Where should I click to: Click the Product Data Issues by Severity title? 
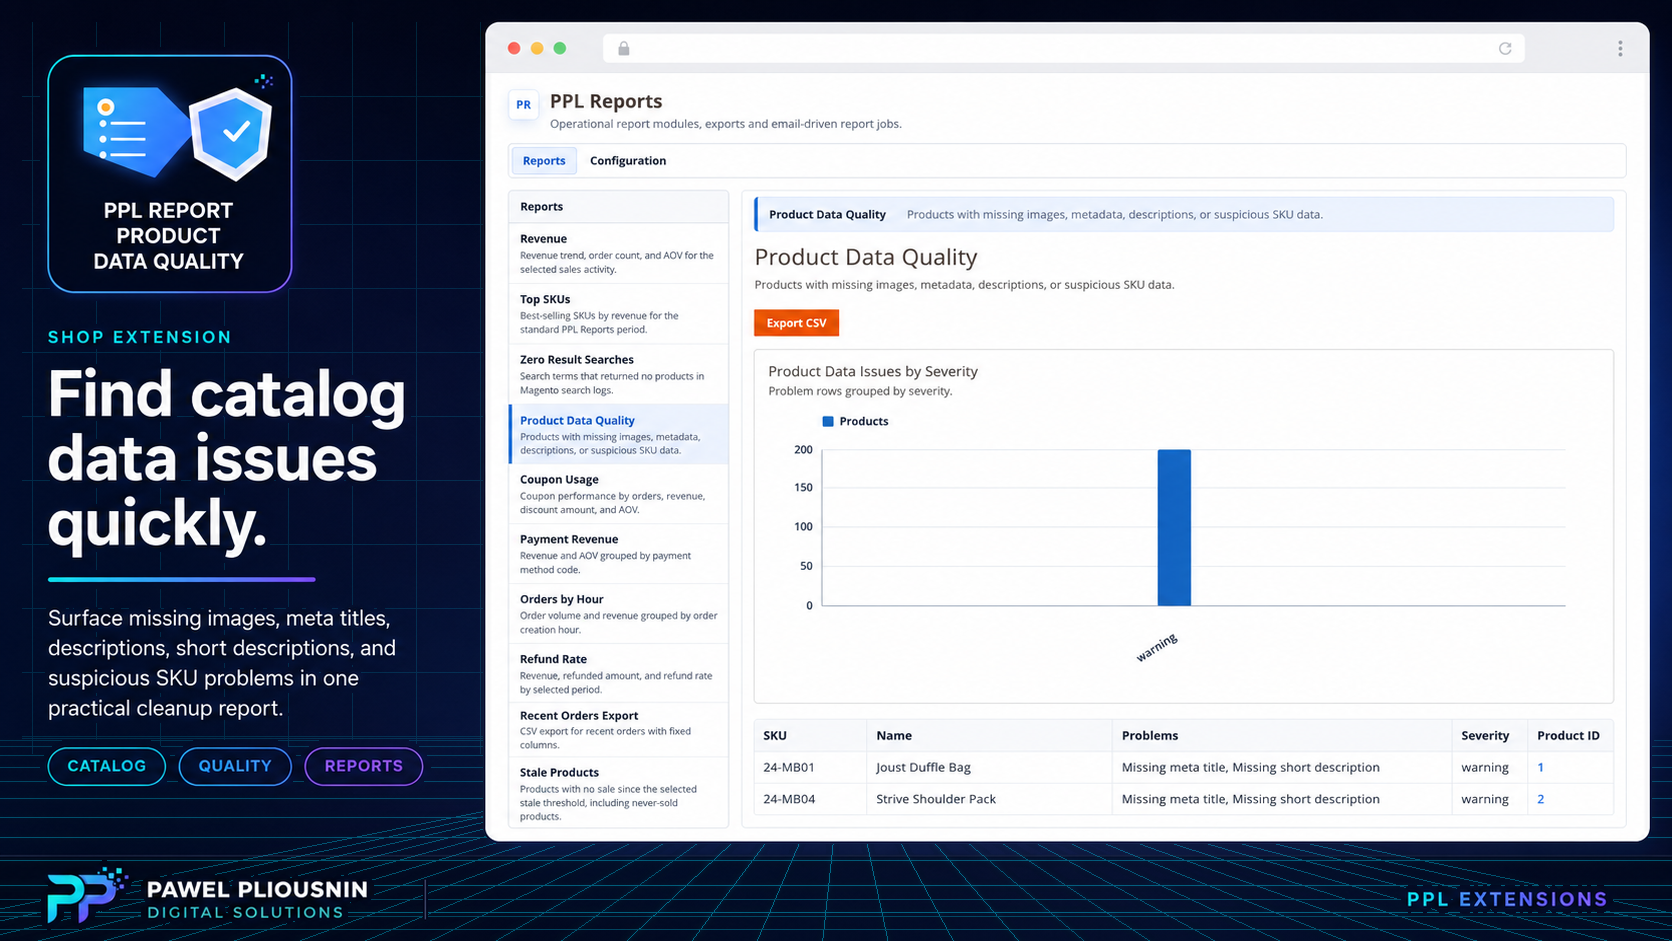(873, 371)
